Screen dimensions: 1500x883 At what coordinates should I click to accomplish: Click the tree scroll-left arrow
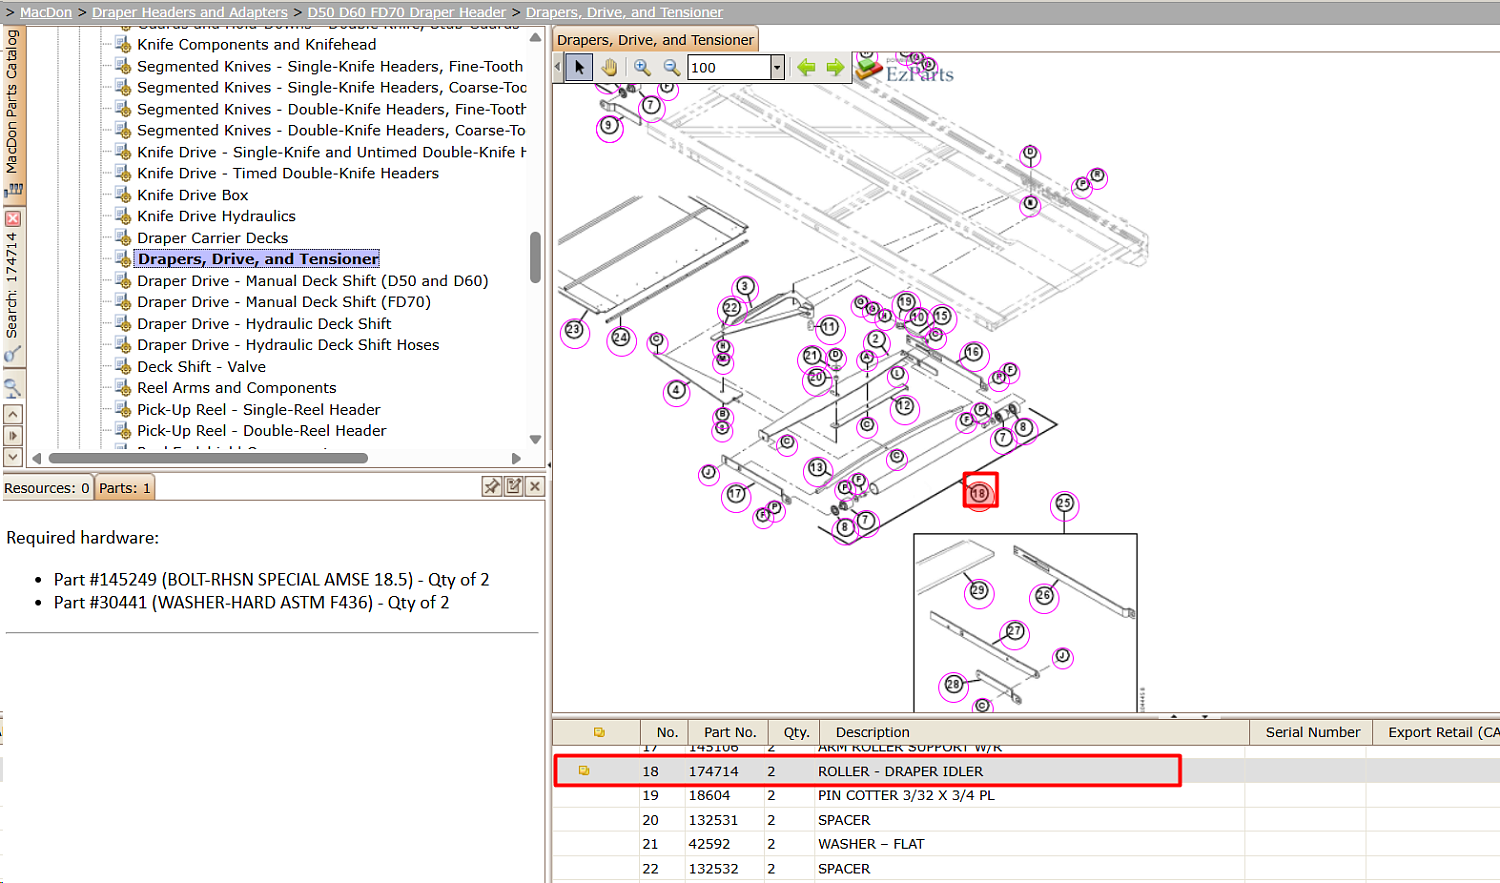(37, 458)
